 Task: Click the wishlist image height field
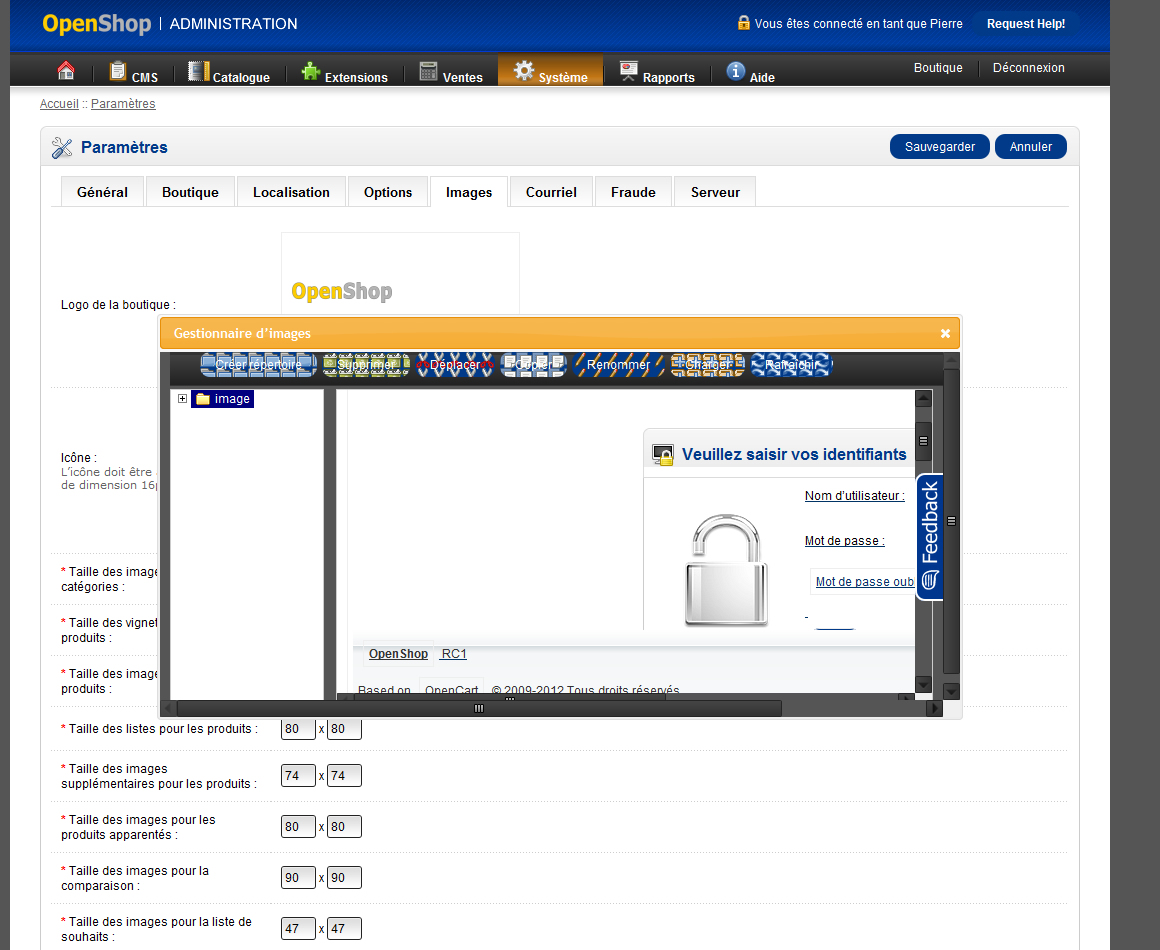point(344,929)
